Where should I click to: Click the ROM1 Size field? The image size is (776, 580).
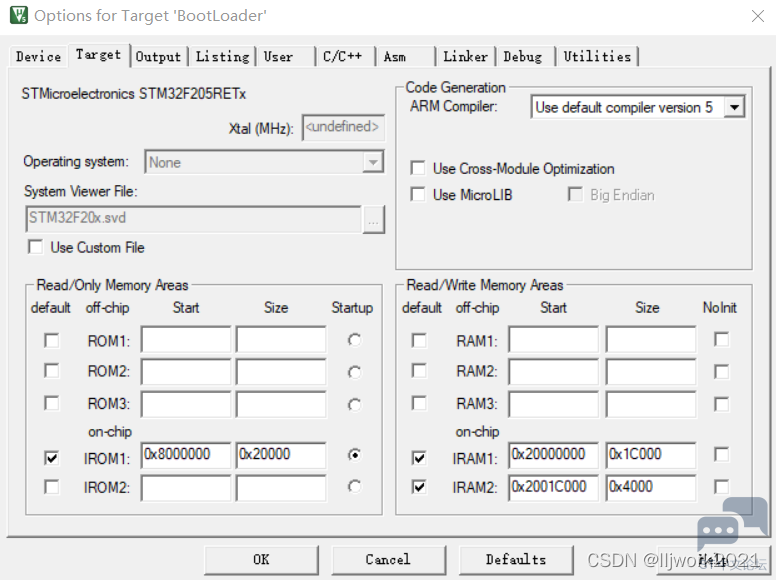pyautogui.click(x=281, y=339)
